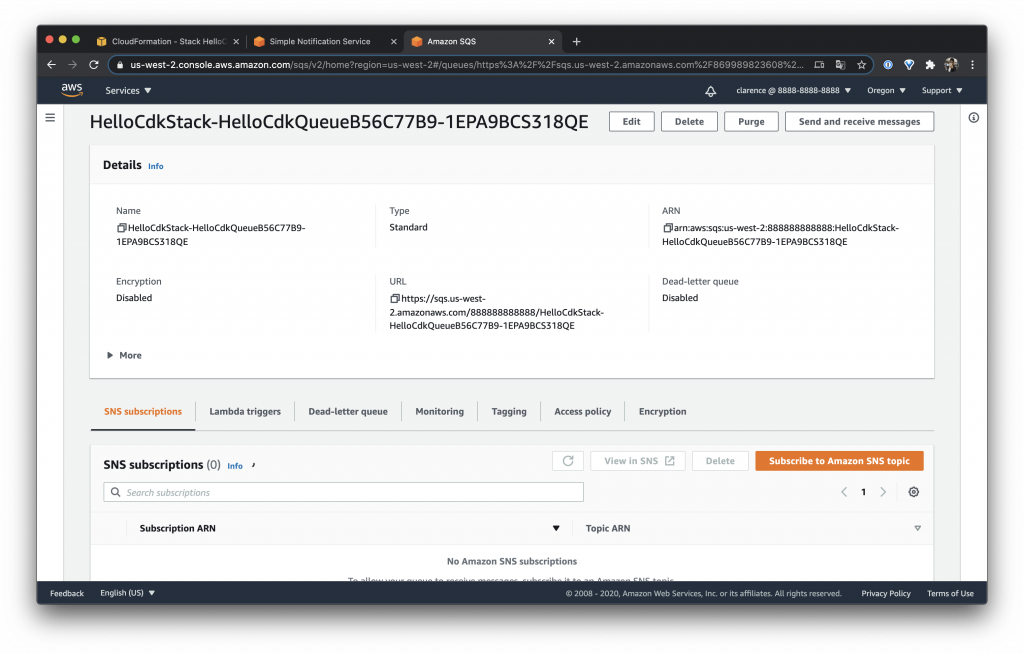Open a new browser tab
Screen dimensions: 1024x653
pyautogui.click(x=576, y=41)
